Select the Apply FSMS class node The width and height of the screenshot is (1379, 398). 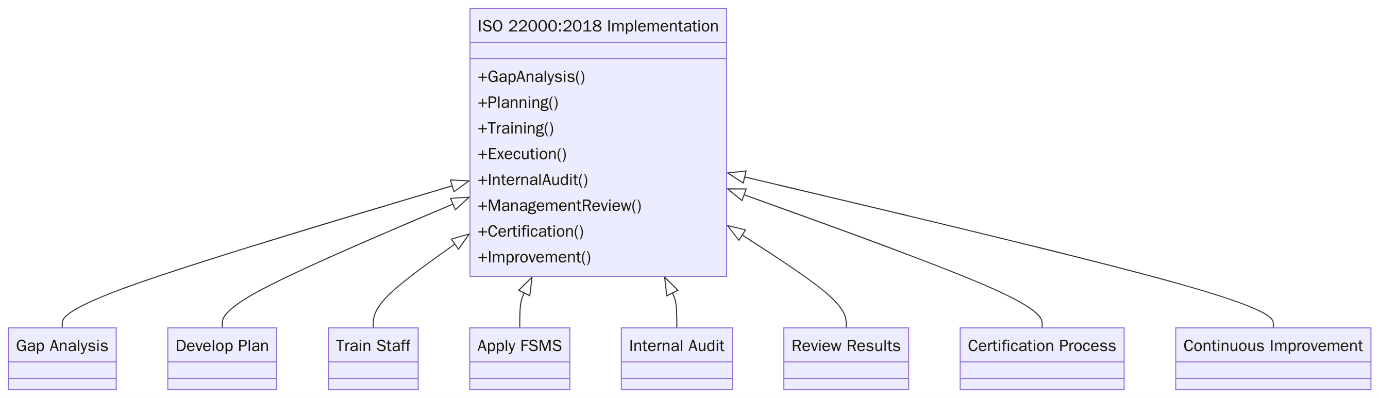[x=520, y=358]
